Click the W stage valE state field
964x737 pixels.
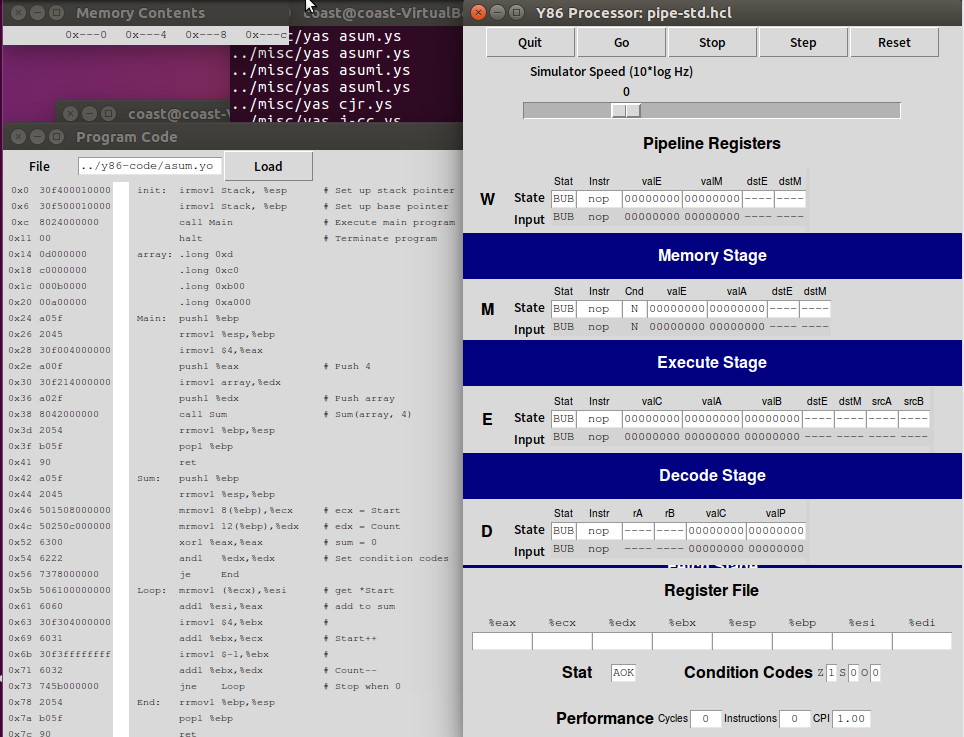pyautogui.click(x=652, y=199)
